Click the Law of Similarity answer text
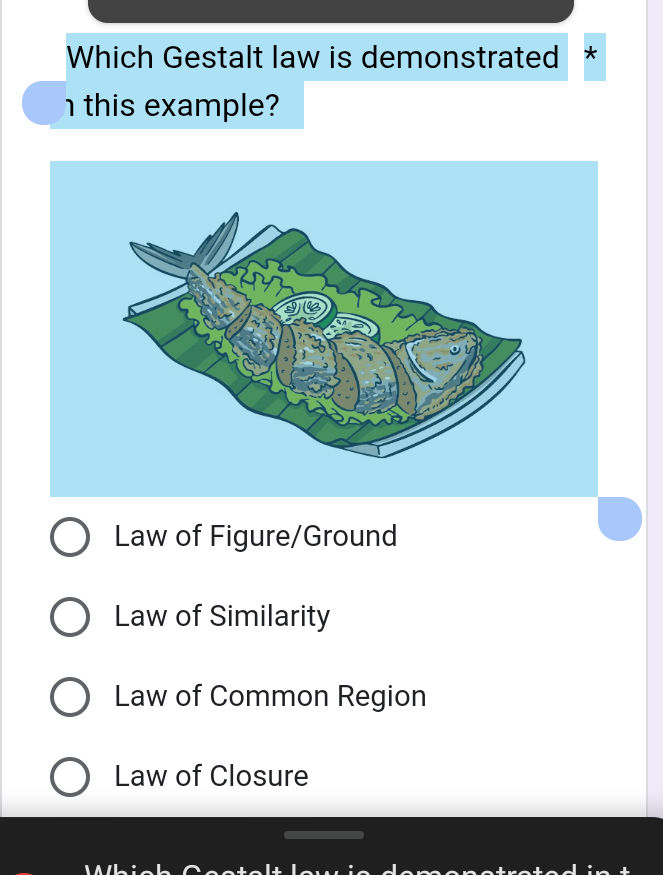 coord(222,617)
